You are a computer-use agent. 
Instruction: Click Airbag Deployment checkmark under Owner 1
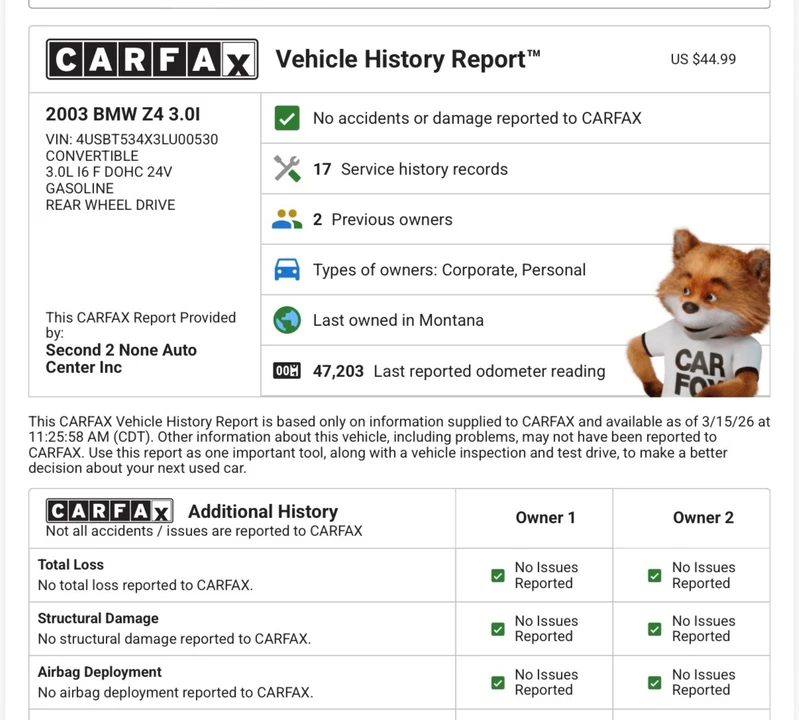click(x=498, y=682)
